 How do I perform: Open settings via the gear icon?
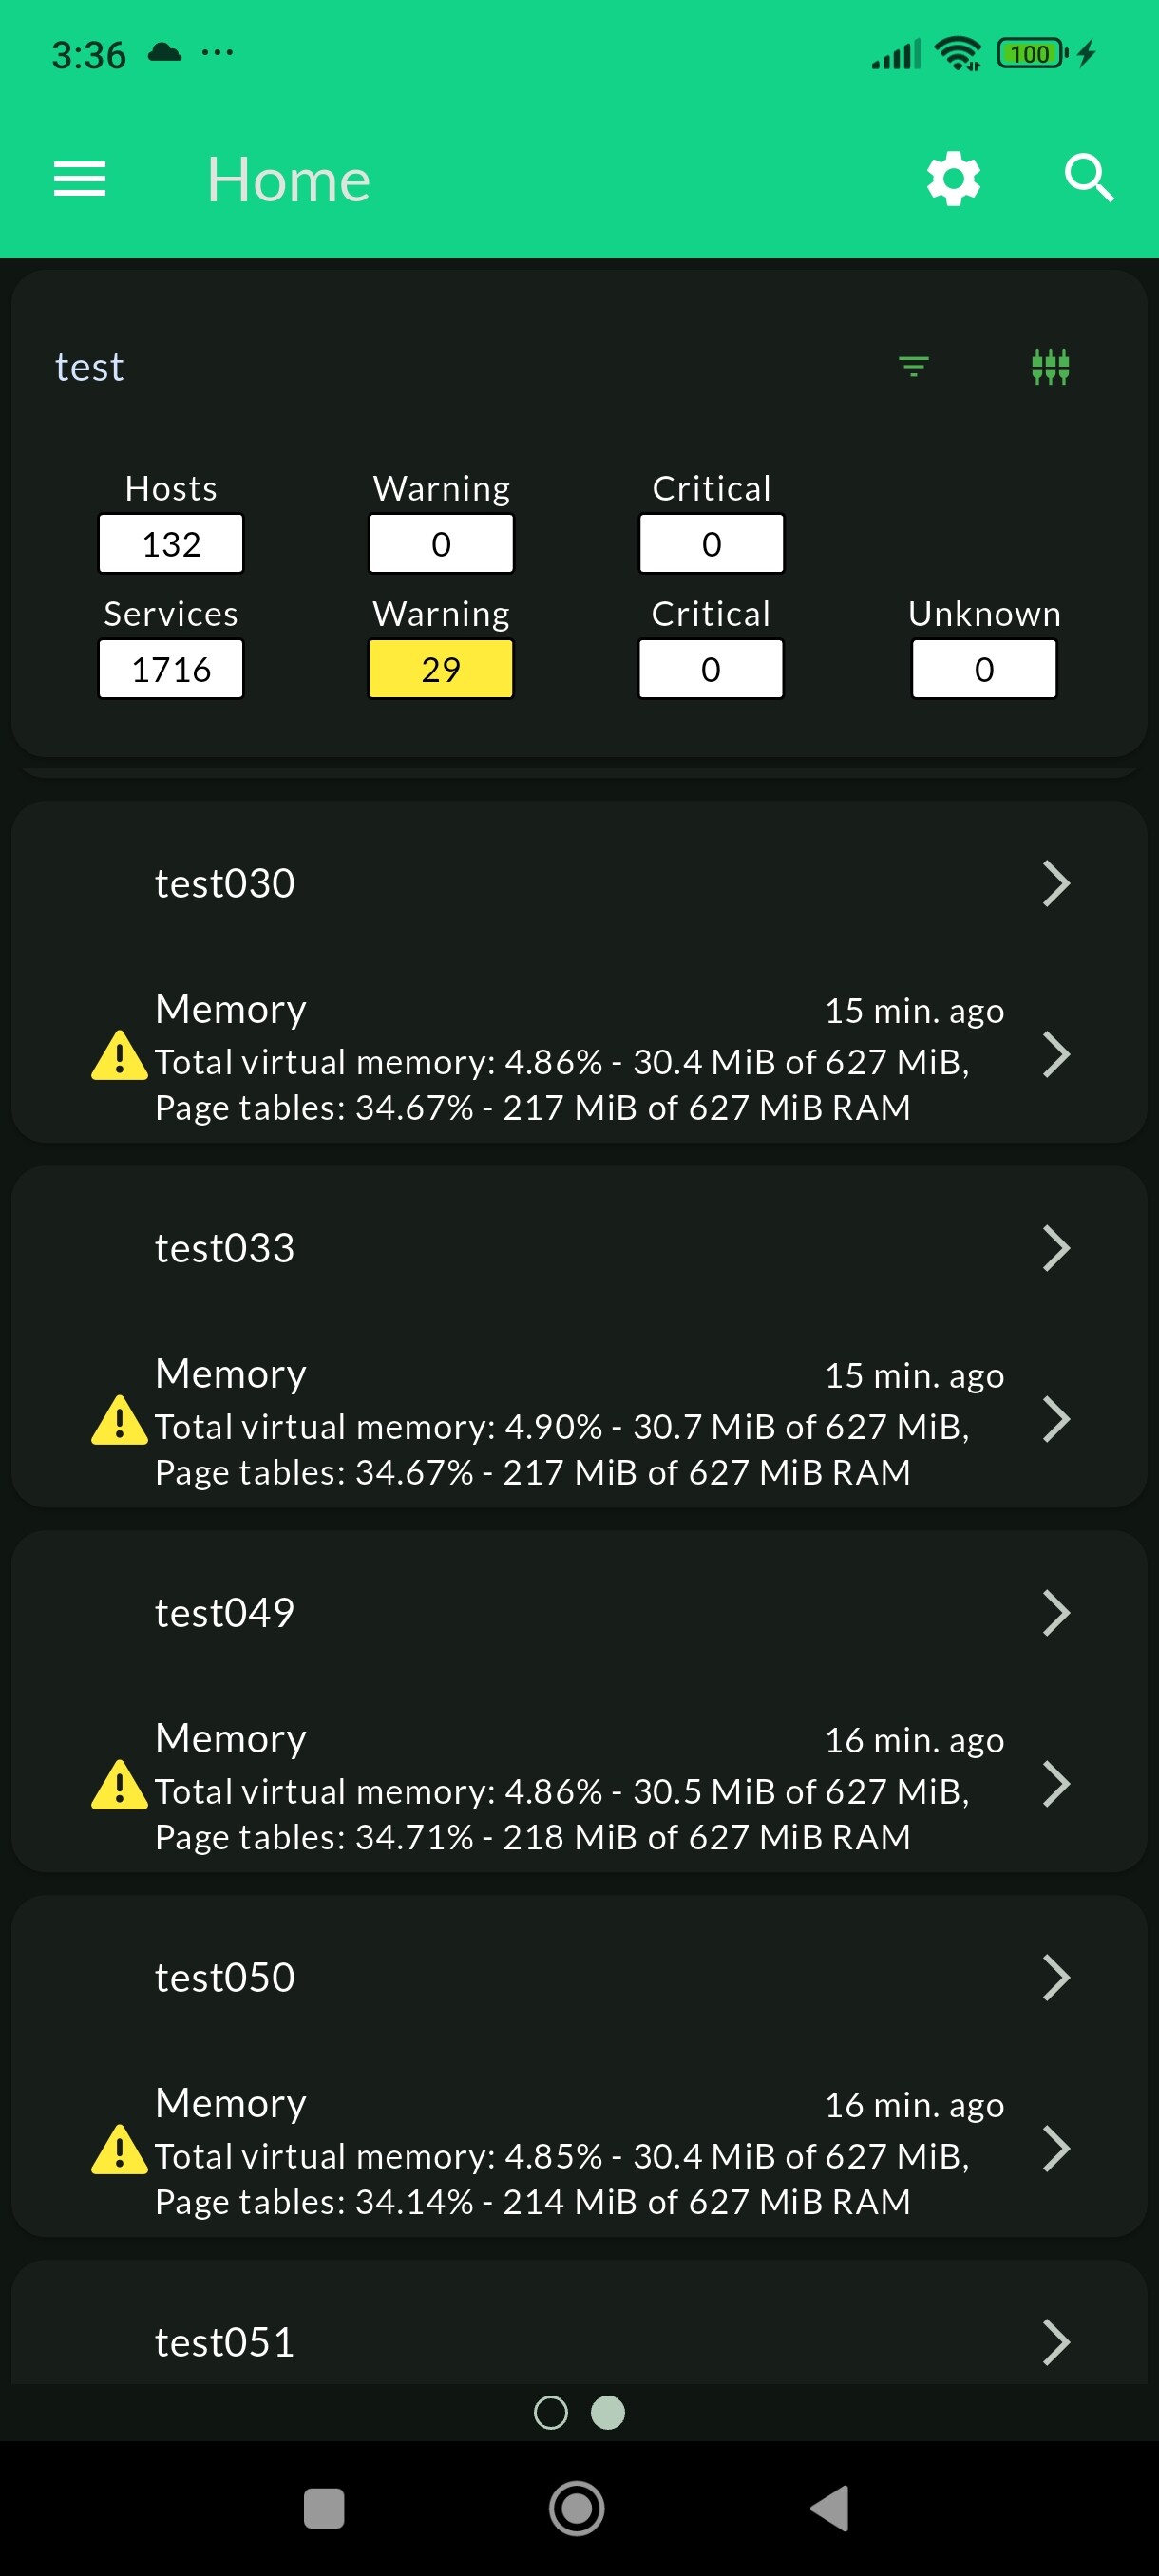tap(953, 179)
